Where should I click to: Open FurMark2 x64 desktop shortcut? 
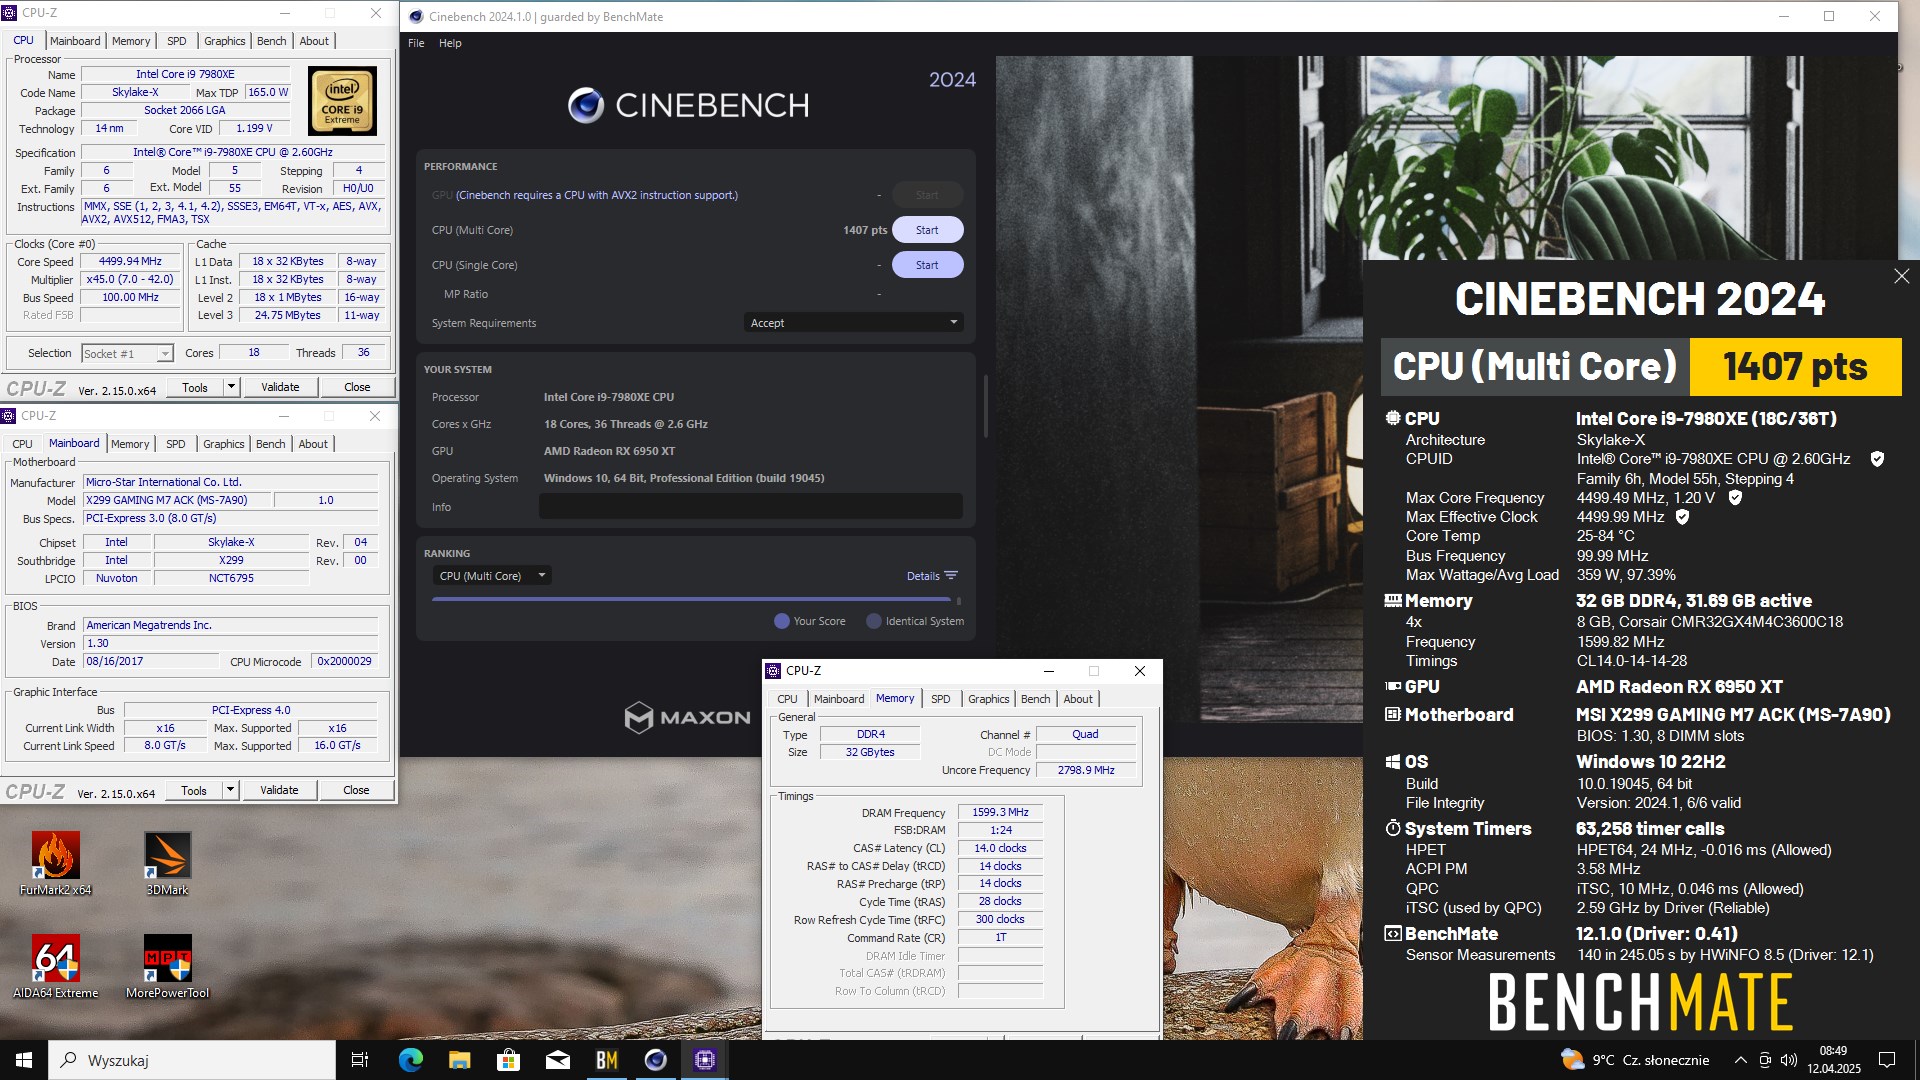tap(55, 862)
